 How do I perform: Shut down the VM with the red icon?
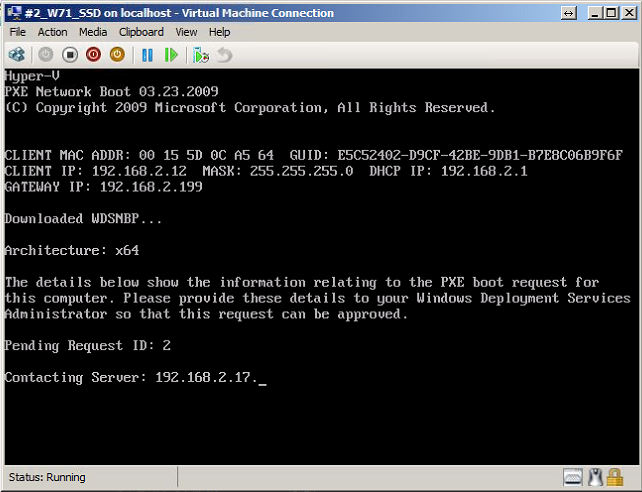point(93,54)
